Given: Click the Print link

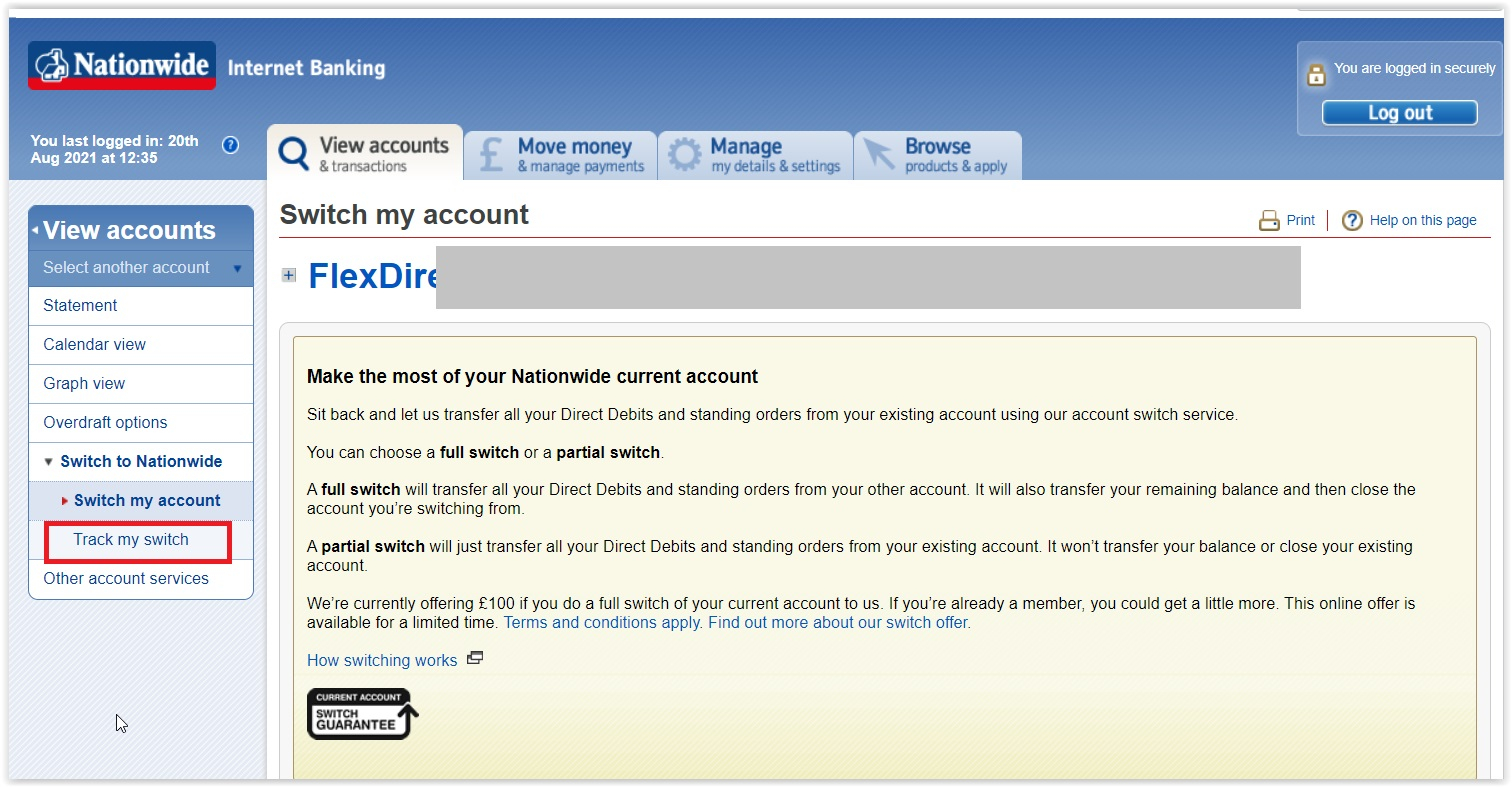Looking at the screenshot, I should tap(1301, 220).
